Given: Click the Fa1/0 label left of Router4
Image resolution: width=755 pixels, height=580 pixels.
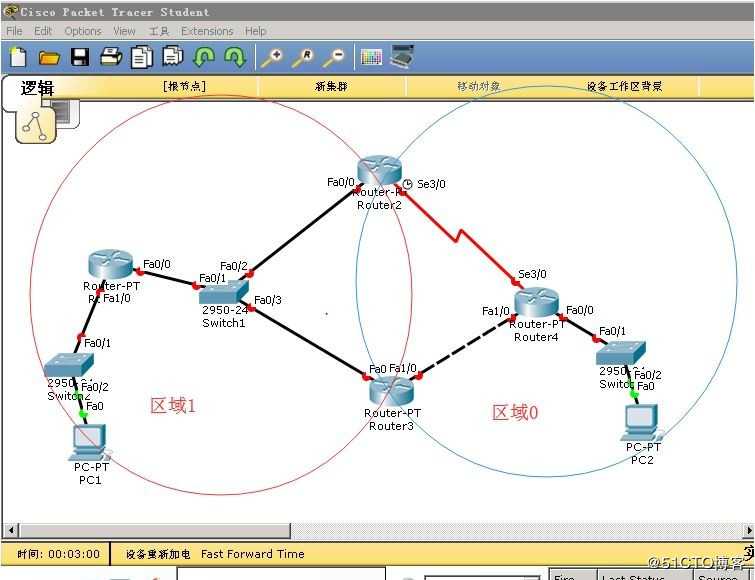Looking at the screenshot, I should [495, 311].
